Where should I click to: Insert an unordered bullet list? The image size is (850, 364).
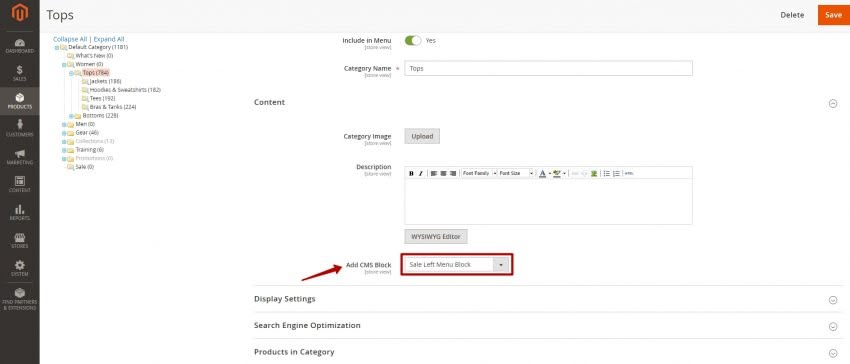click(x=607, y=174)
